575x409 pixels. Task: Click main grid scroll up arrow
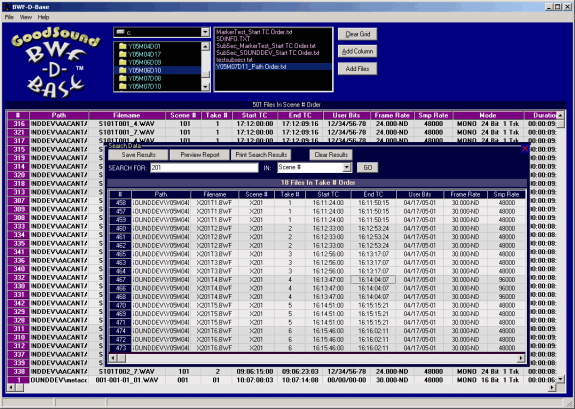pyautogui.click(x=560, y=115)
